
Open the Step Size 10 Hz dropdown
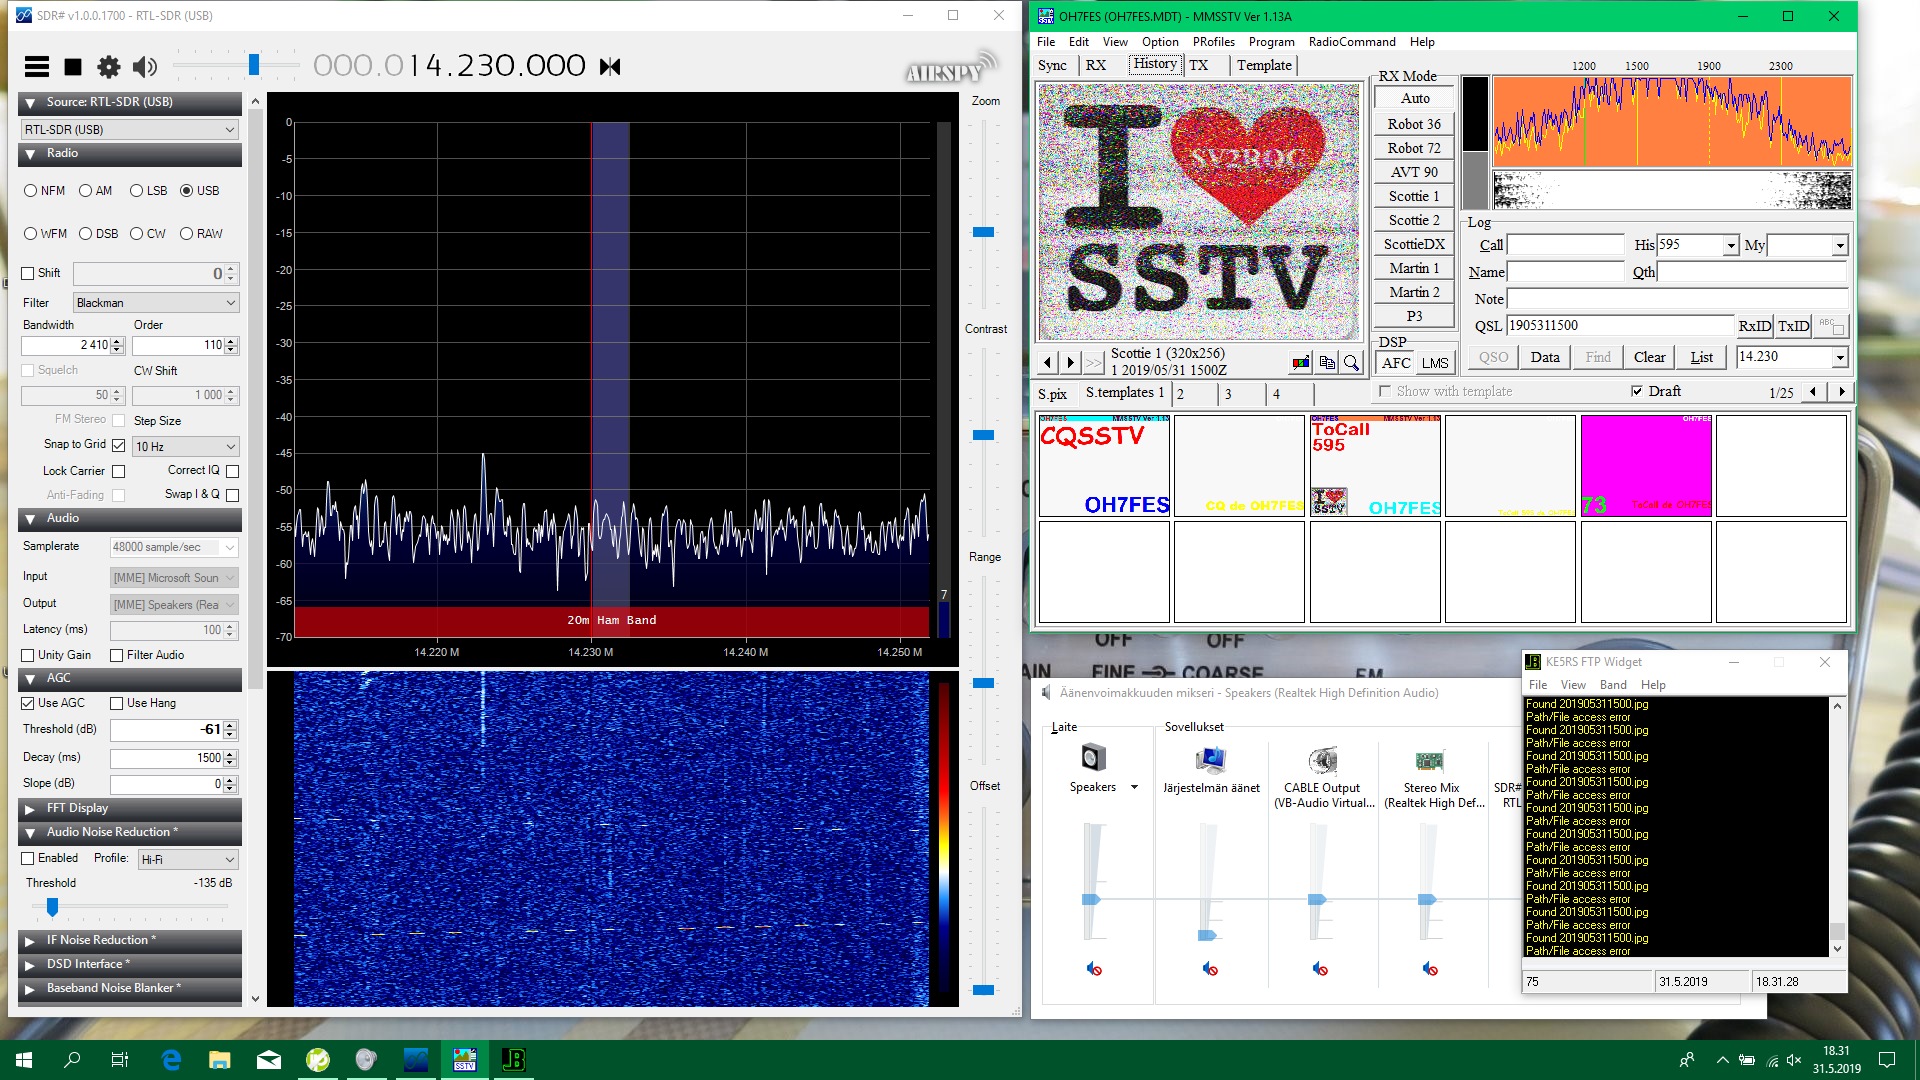tap(185, 447)
